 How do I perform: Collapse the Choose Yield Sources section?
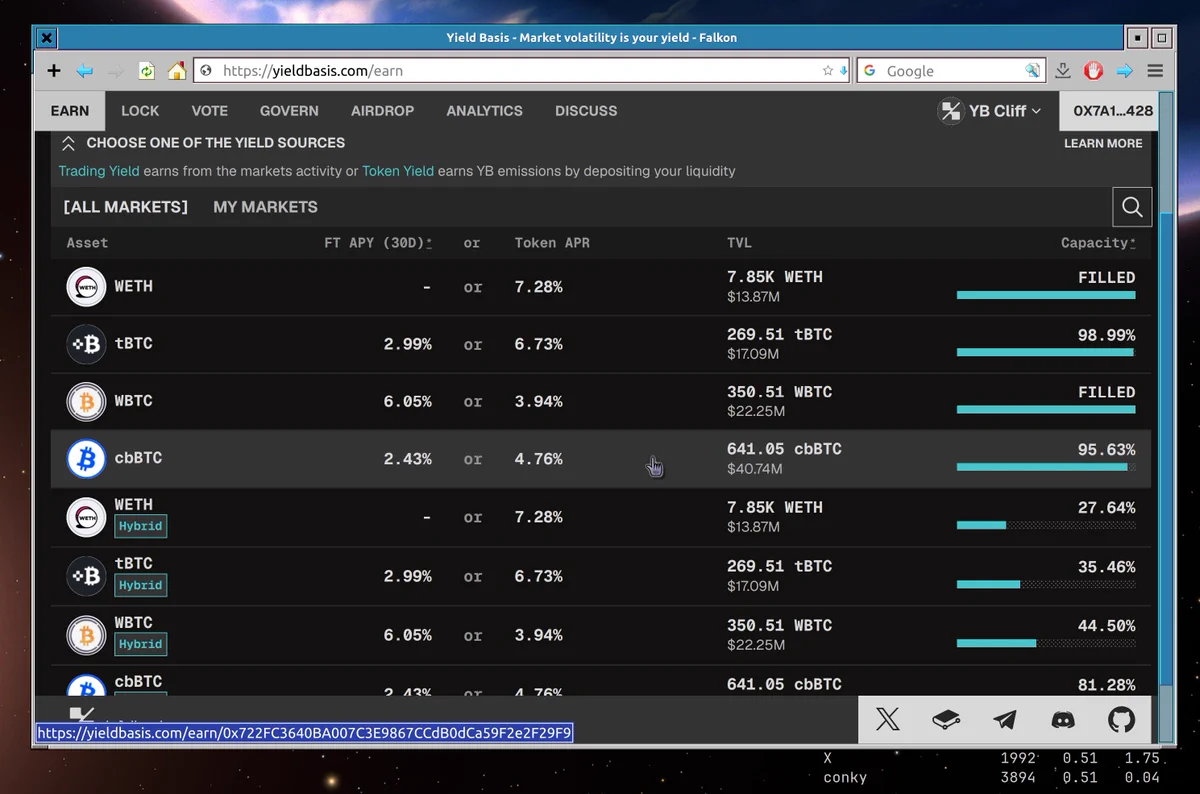pos(68,143)
